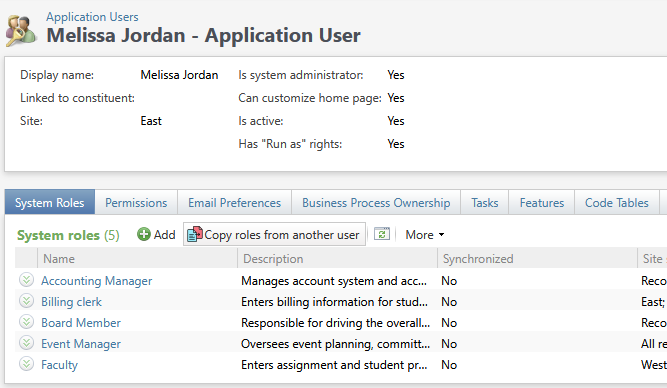Click the Linked to constituent label
Viewport: 667px width, 388px height.
click(x=77, y=98)
